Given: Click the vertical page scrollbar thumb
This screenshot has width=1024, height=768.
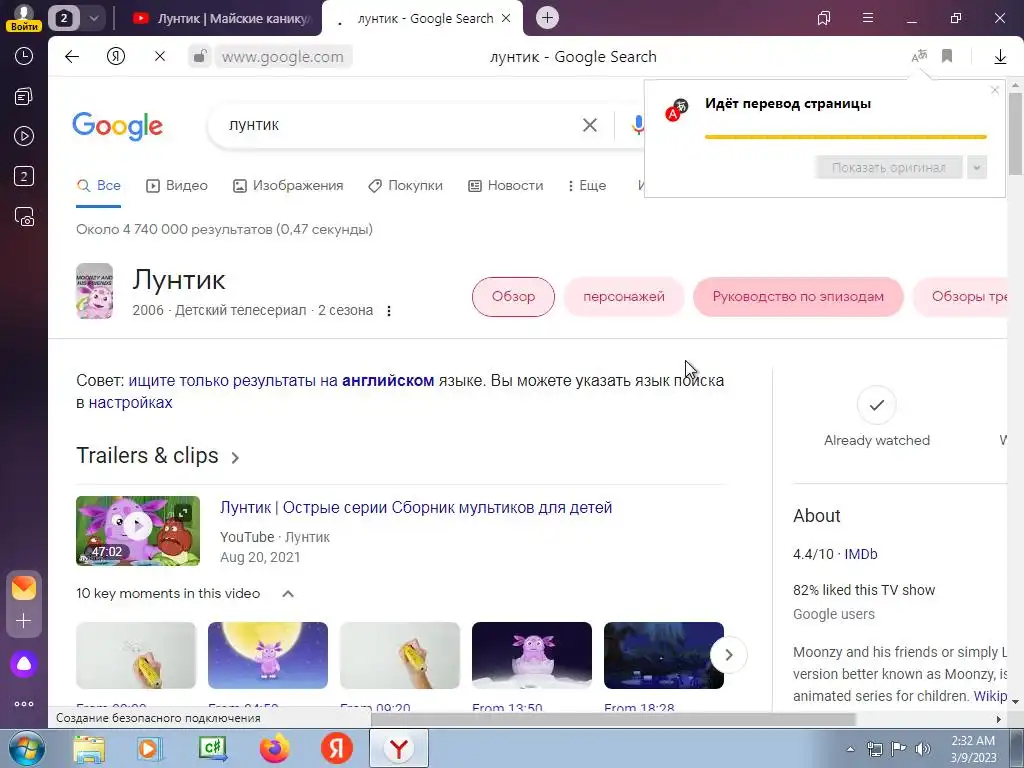Looking at the screenshot, I should point(1015,134).
